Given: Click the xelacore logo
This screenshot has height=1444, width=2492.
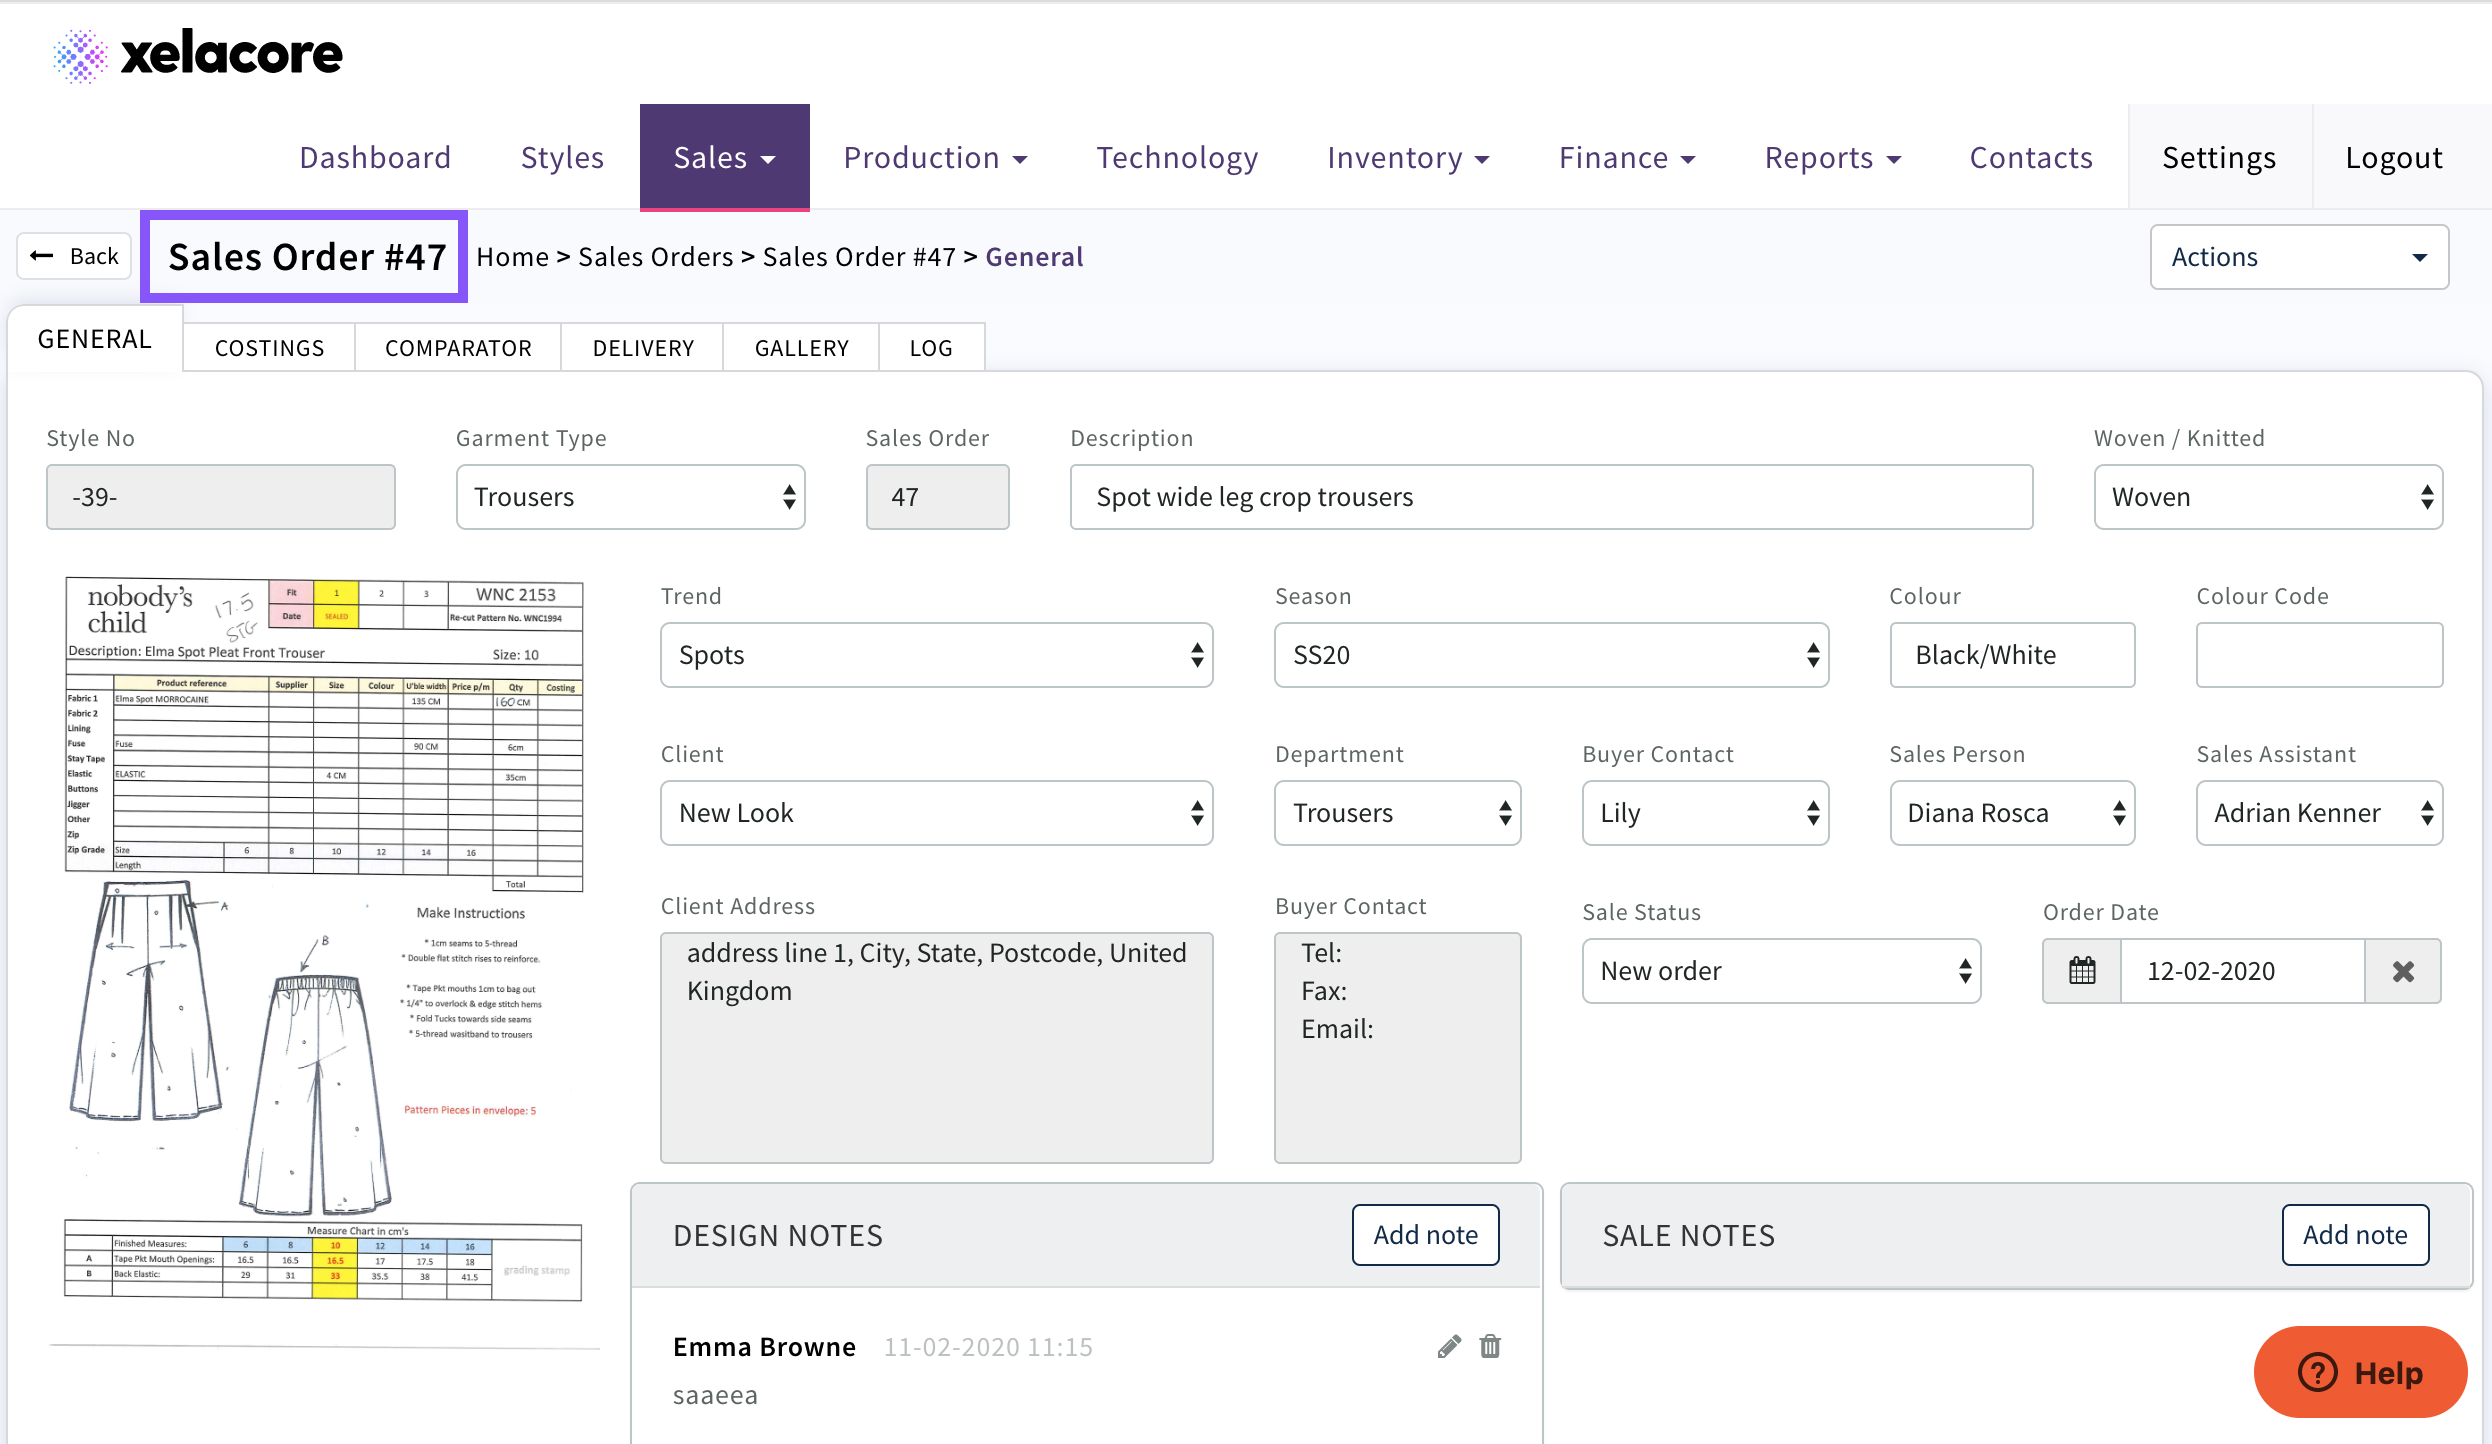Looking at the screenshot, I should (198, 54).
